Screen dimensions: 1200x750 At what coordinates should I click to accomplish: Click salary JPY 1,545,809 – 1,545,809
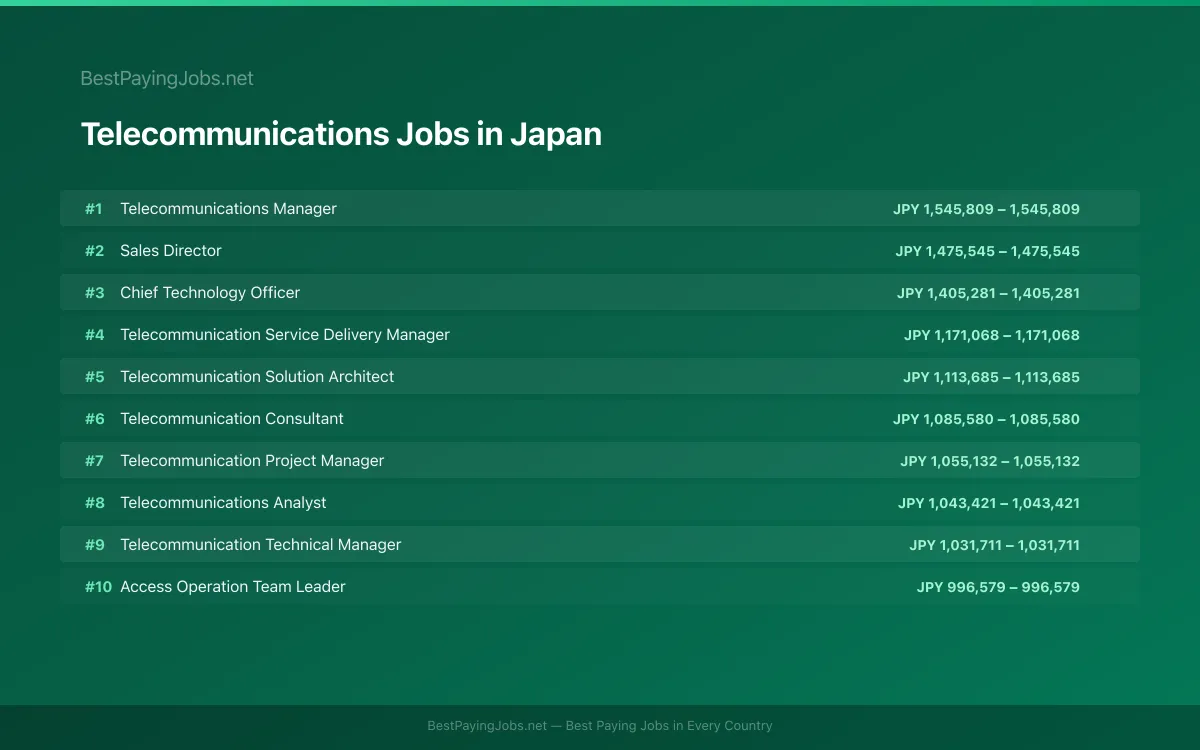pos(986,209)
